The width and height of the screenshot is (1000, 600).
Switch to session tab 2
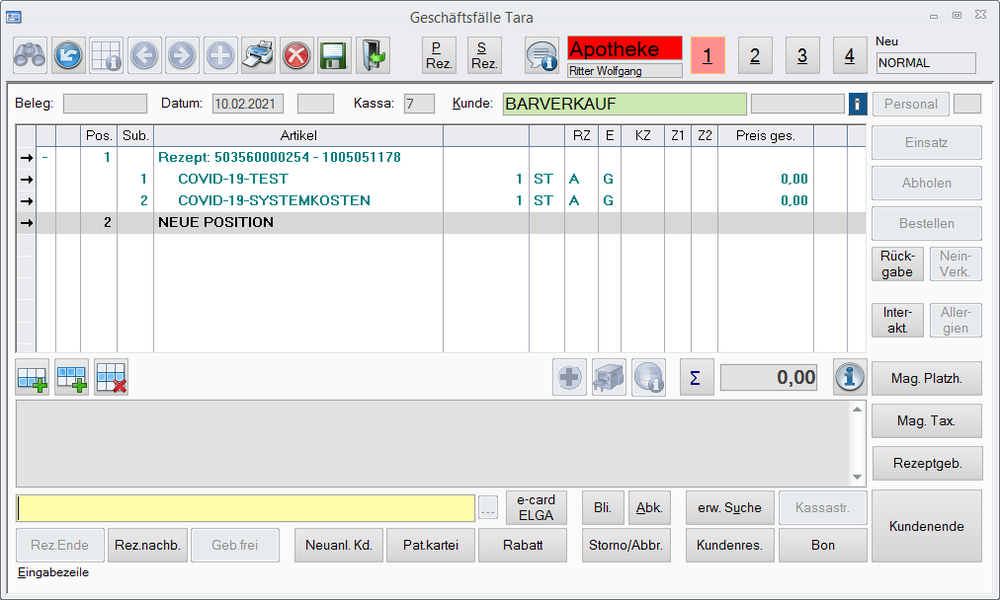(x=754, y=56)
